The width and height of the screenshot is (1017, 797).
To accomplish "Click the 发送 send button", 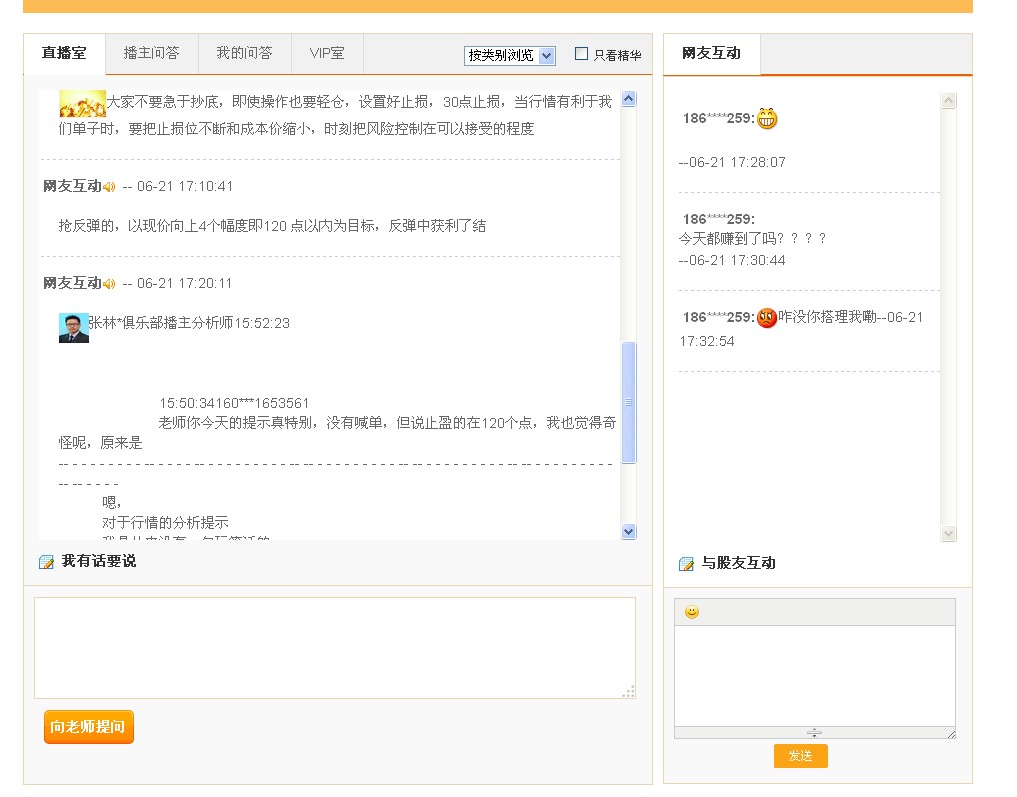I will coord(800,756).
